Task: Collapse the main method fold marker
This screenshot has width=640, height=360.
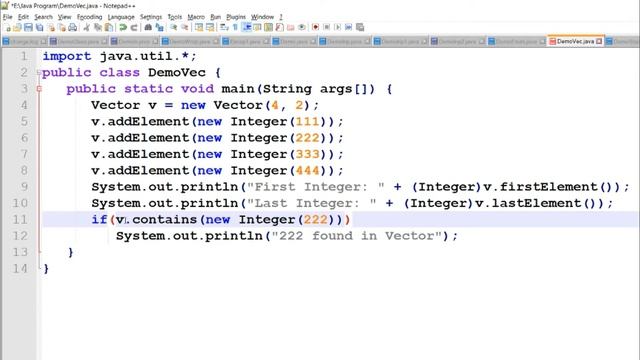Action: (x=39, y=89)
